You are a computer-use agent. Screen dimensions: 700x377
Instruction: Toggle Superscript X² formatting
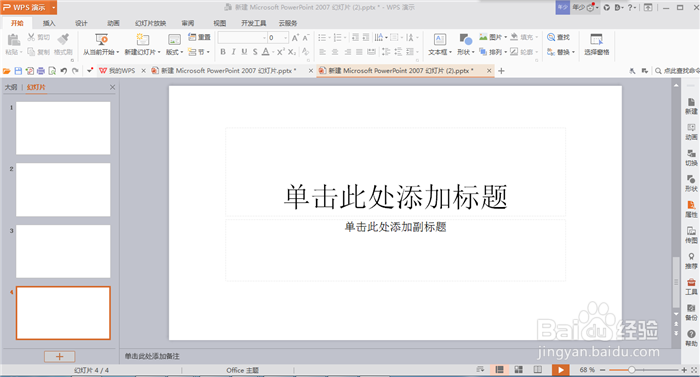[280, 52]
